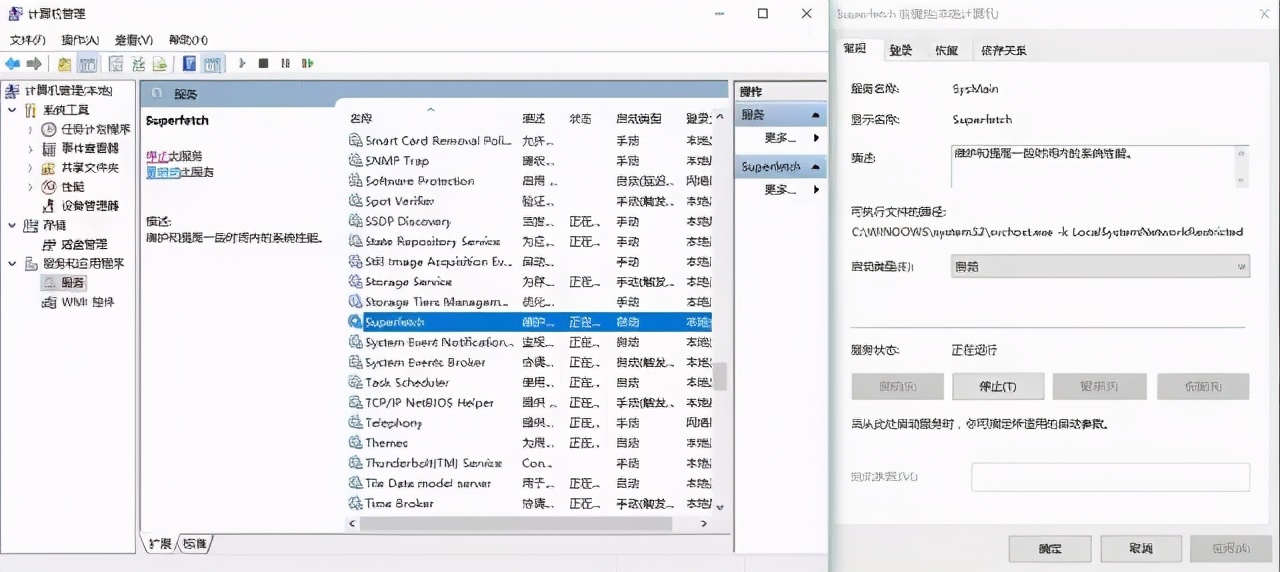Click the 启动参数 (start parameters) input field
Image resolution: width=1280 pixels, height=572 pixels.
coord(1110,477)
